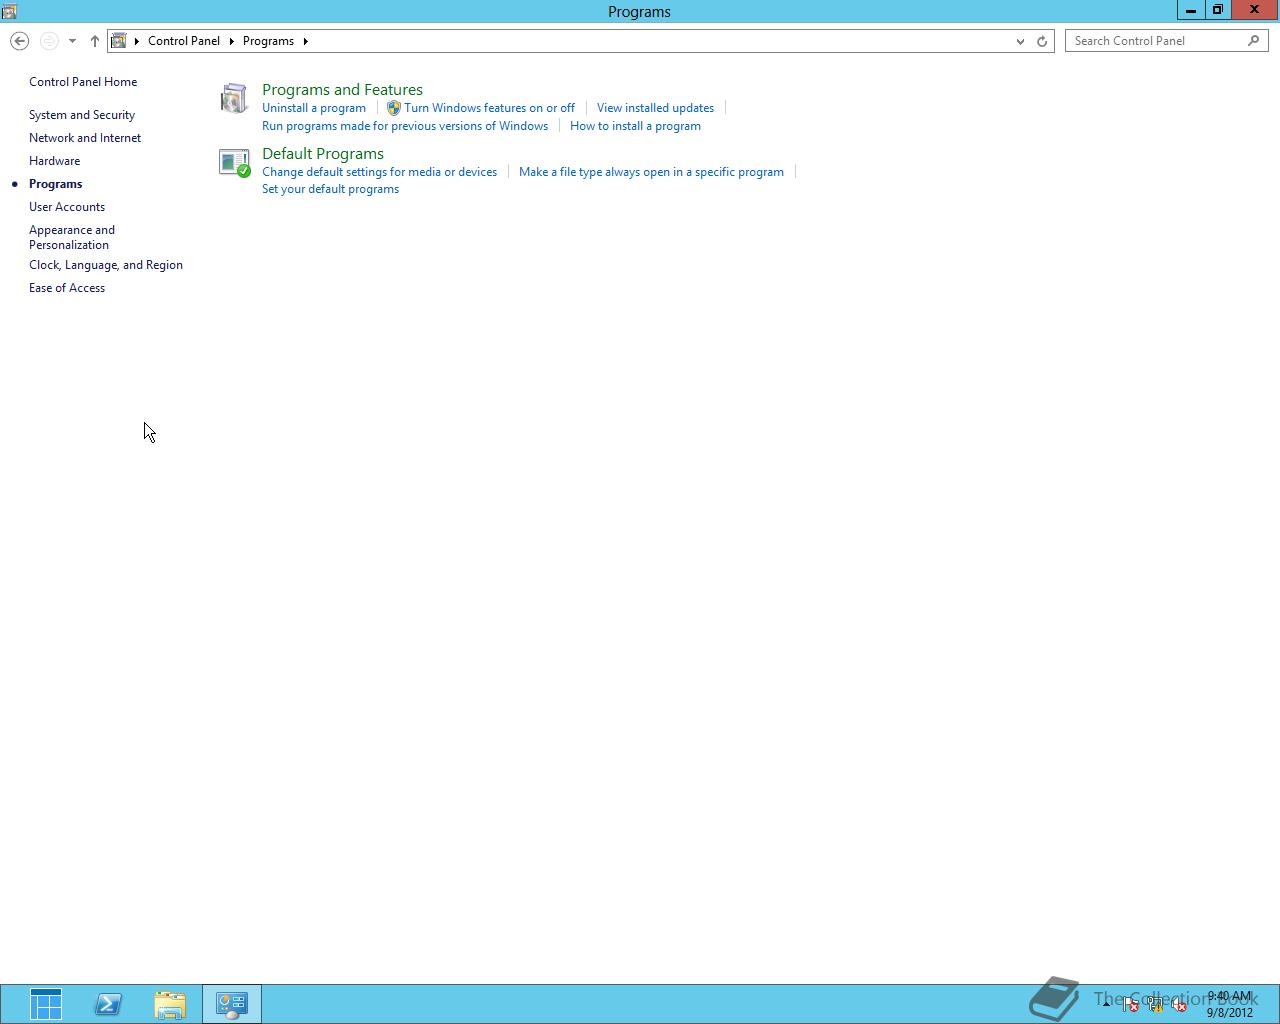1280x1024 pixels.
Task: Open Uninstall a program link
Action: pyautogui.click(x=314, y=108)
